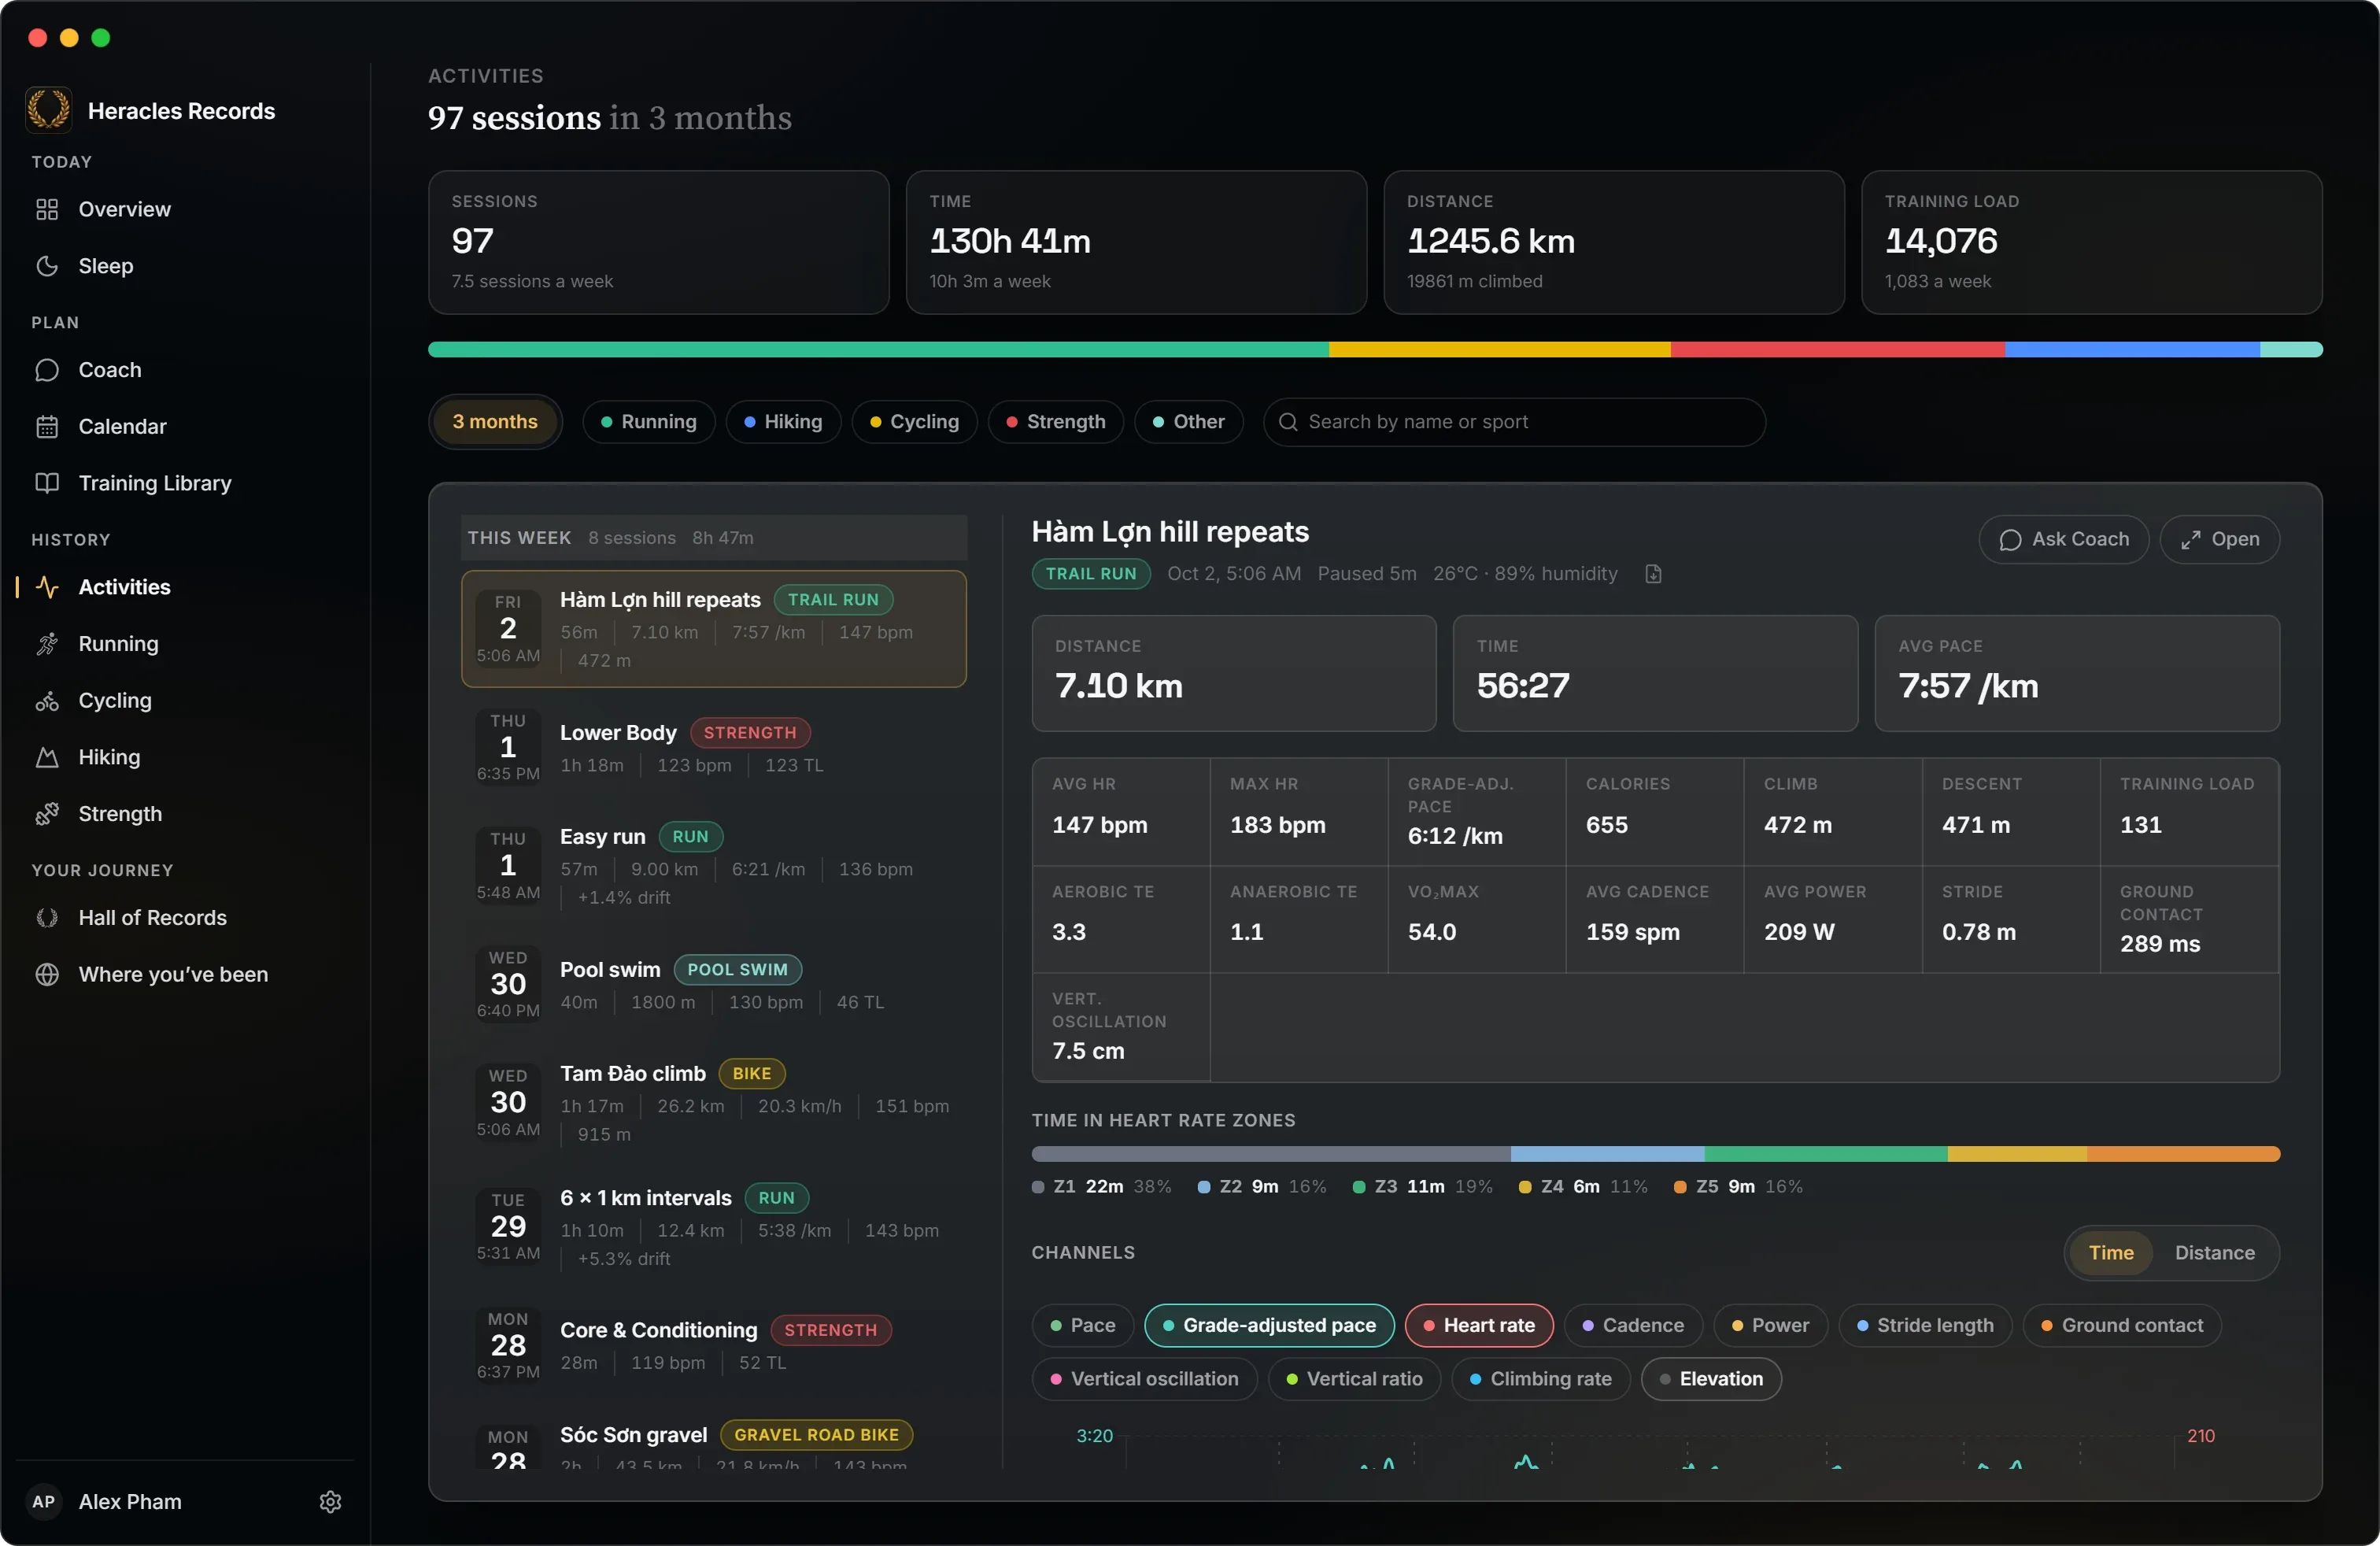Open the Core & Conditioning session
This screenshot has width=2380, height=1546.
[x=714, y=1345]
